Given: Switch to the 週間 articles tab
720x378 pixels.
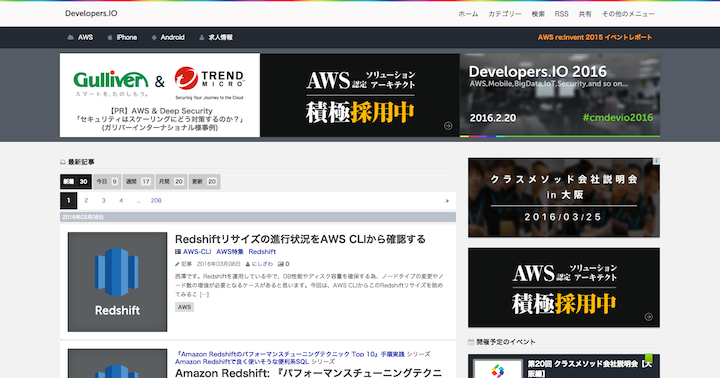Looking at the screenshot, I should pyautogui.click(x=138, y=181).
